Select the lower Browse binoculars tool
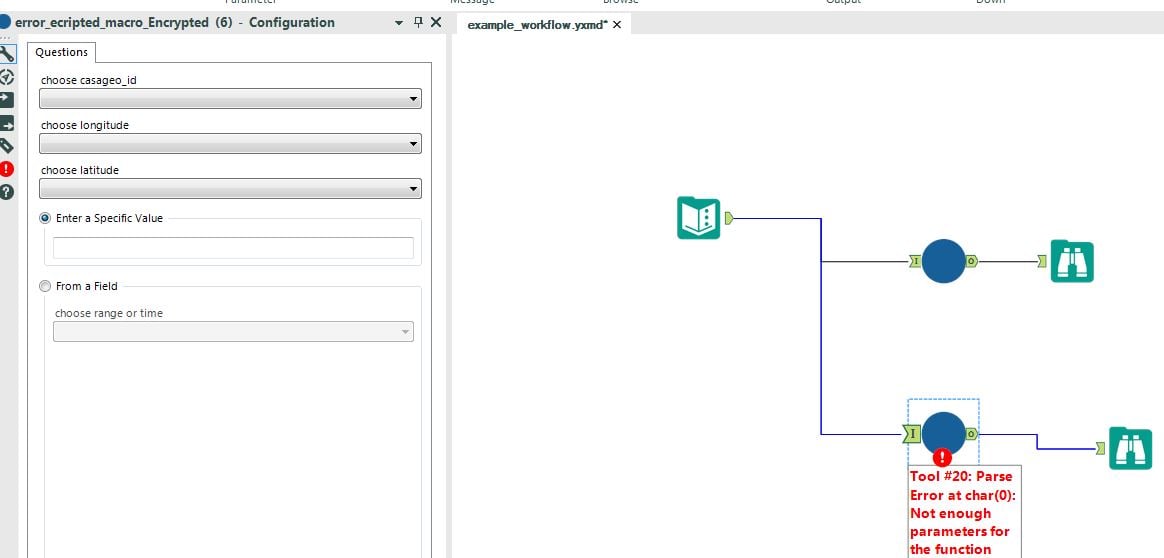Screen dimensions: 1164x558 [1131, 448]
